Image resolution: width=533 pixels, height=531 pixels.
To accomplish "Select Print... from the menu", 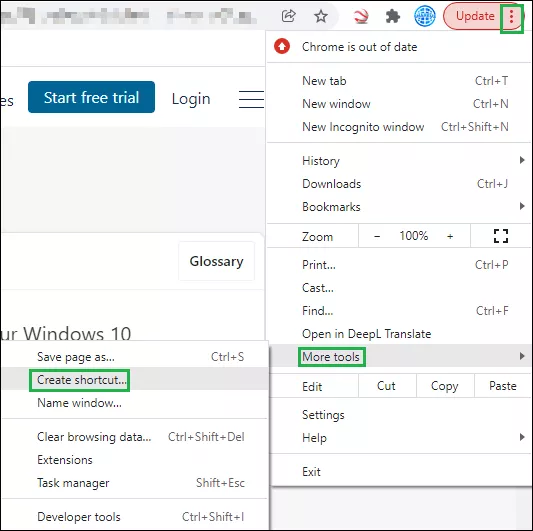I will click(x=399, y=265).
